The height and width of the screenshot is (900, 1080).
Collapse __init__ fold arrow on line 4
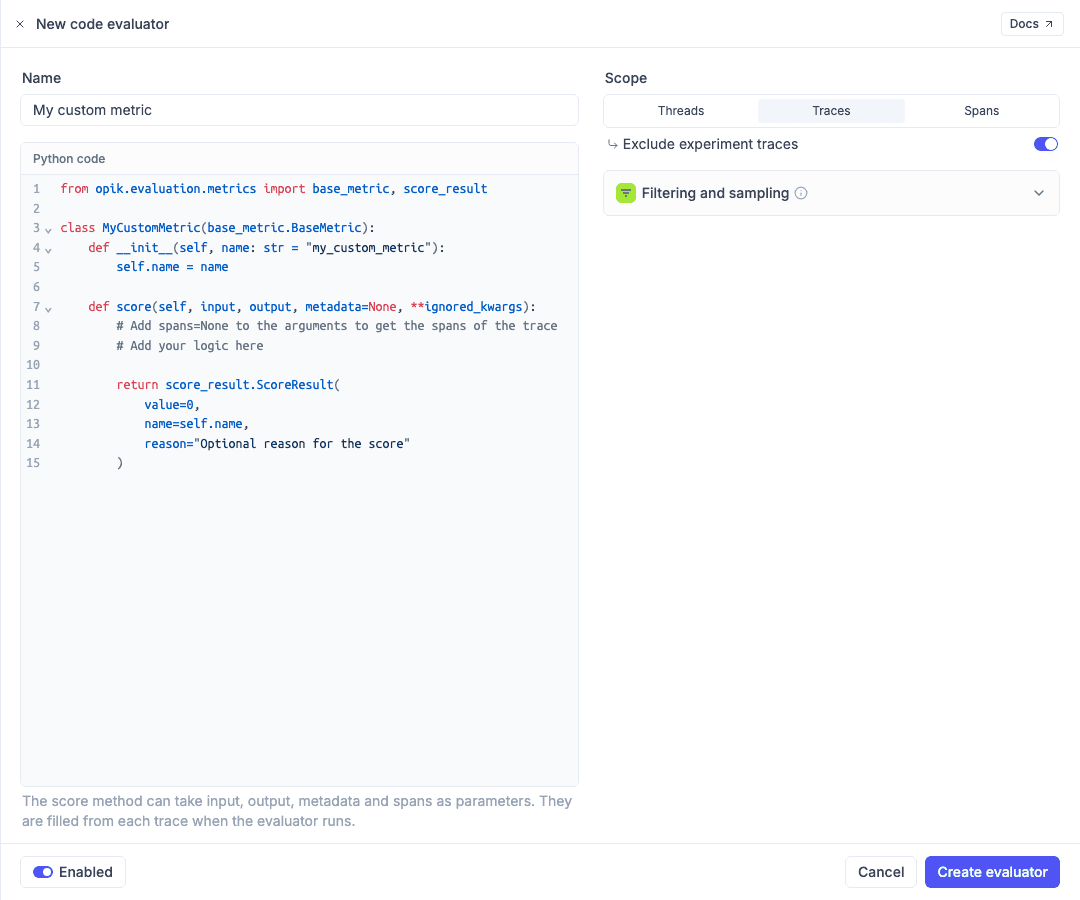pyautogui.click(x=48, y=250)
